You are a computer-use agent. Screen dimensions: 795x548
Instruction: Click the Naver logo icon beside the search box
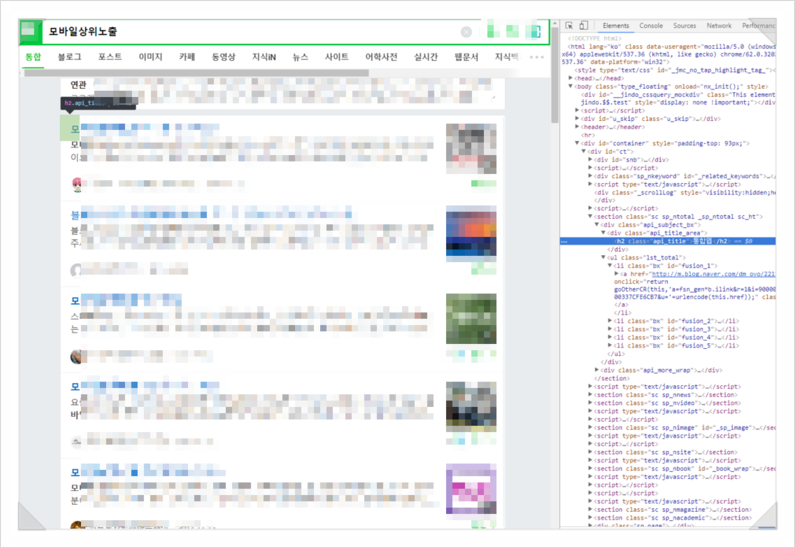[x=30, y=32]
